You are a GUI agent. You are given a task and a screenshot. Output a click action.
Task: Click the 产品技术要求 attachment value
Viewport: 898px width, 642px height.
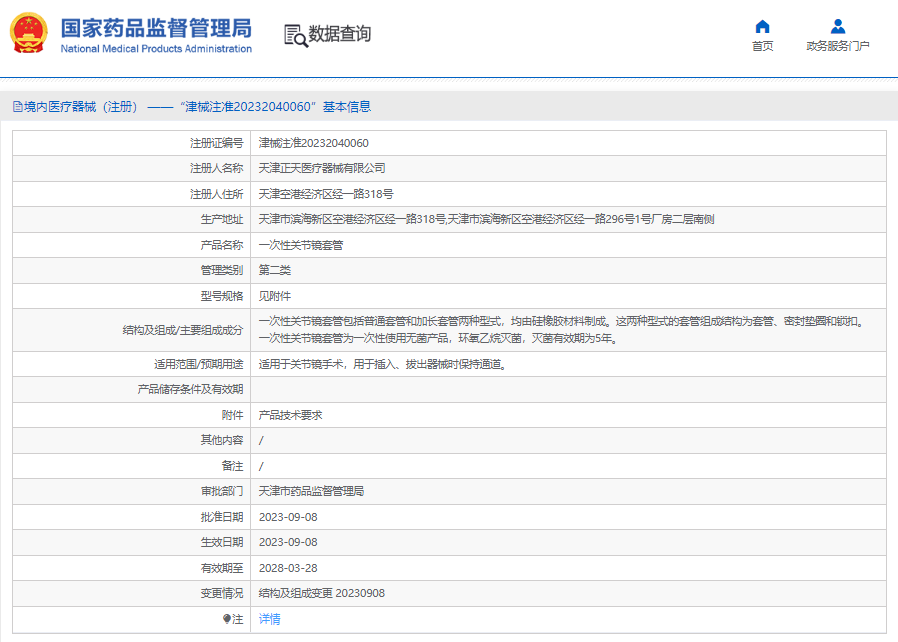click(x=290, y=415)
